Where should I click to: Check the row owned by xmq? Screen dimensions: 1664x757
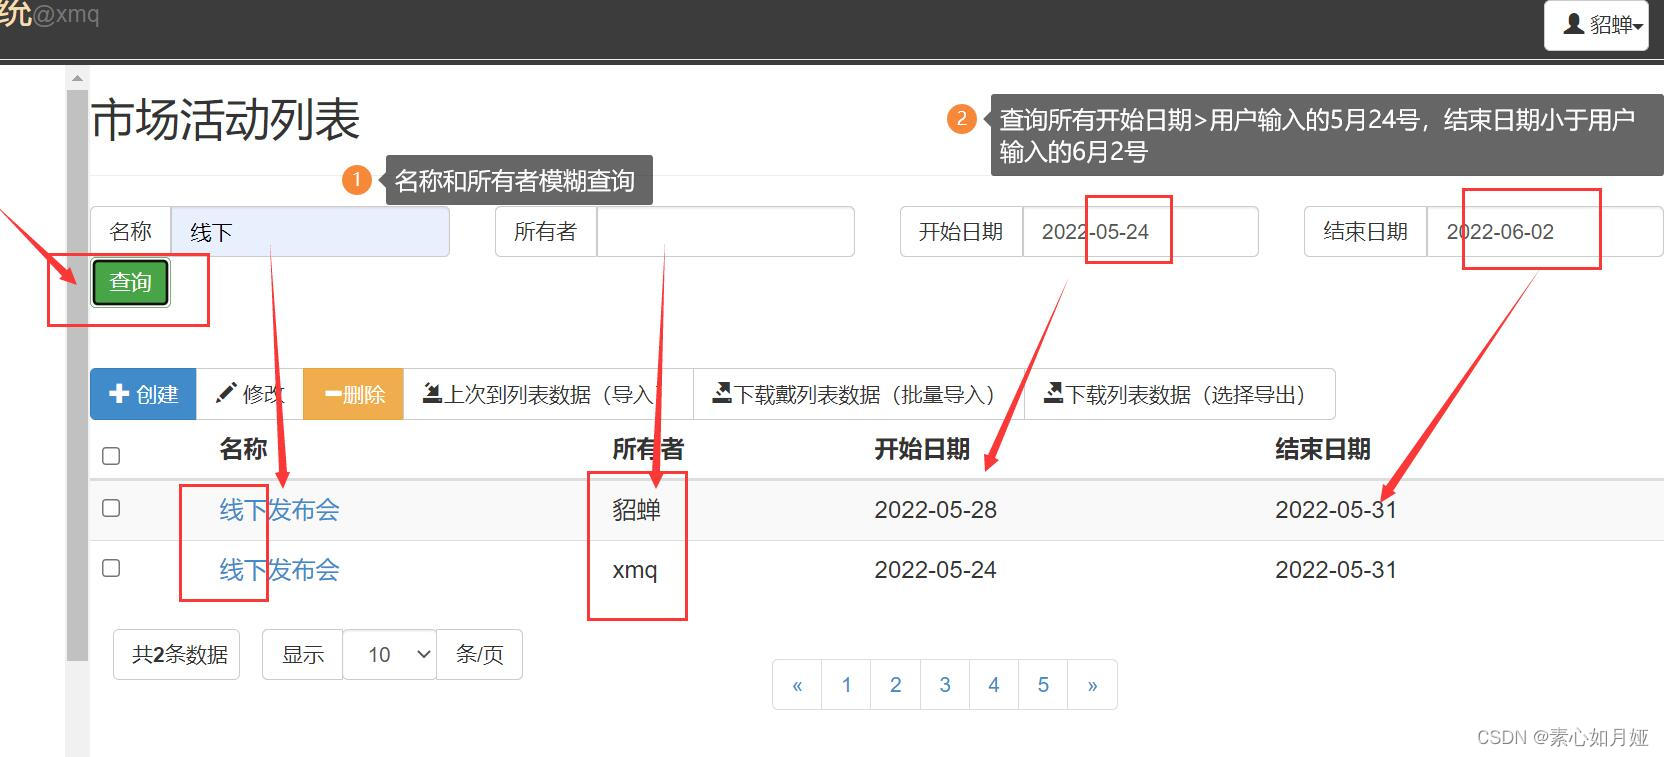coord(111,568)
